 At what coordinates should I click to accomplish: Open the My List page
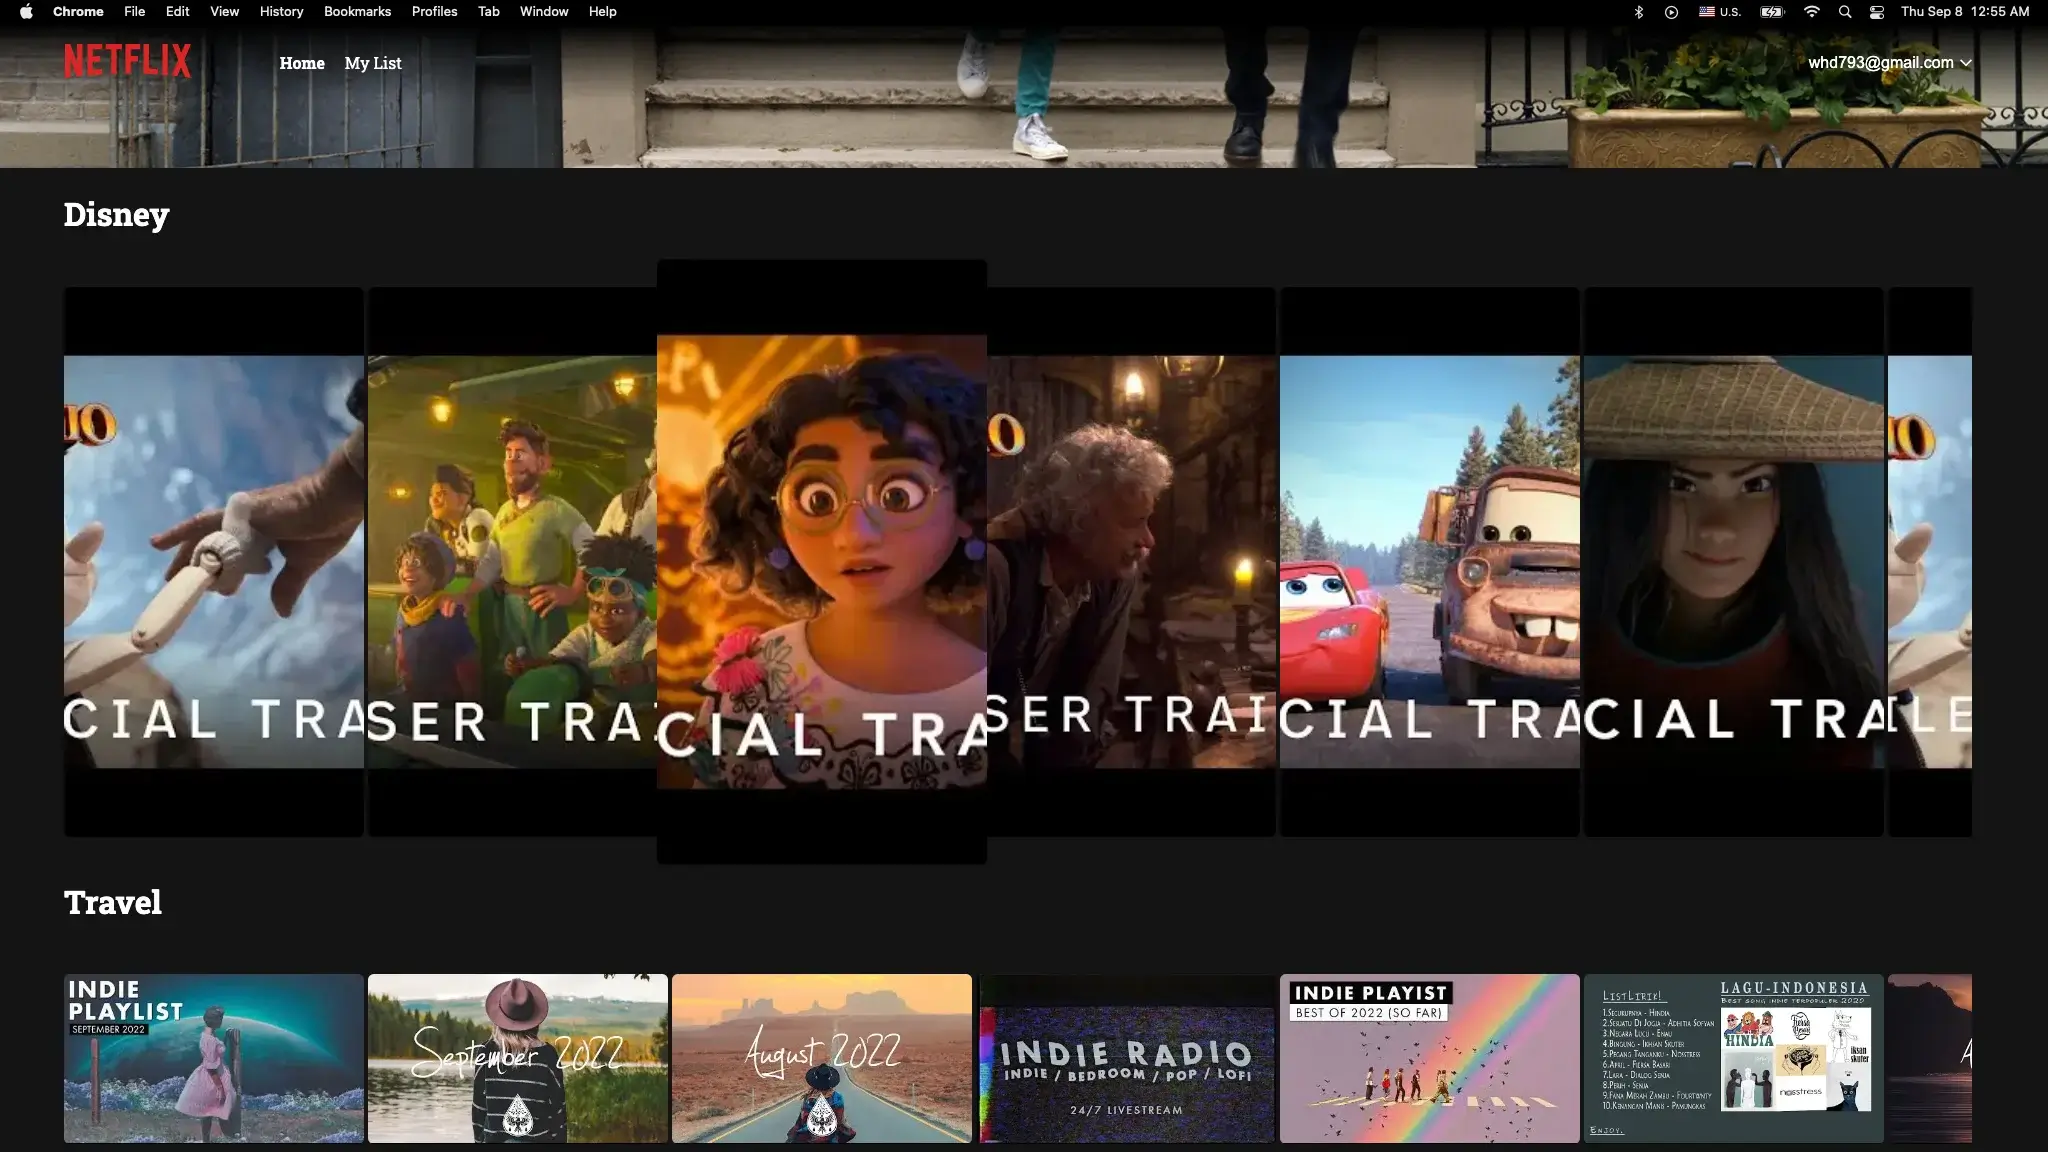coord(373,63)
